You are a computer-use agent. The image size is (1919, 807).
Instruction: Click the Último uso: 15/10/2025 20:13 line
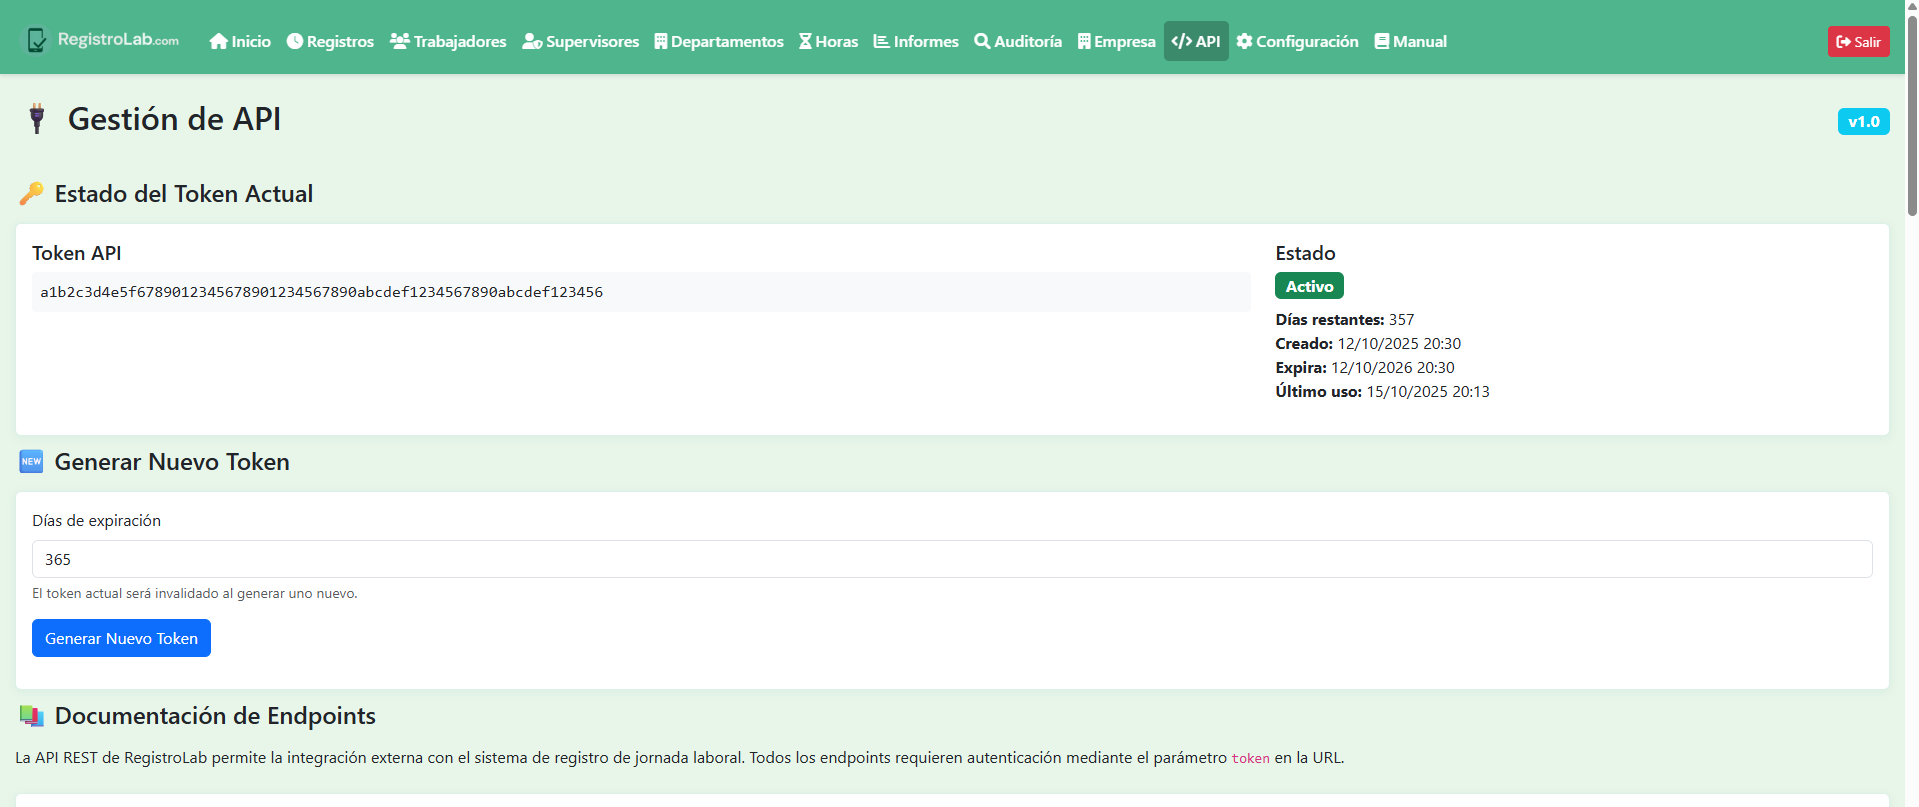(1382, 392)
